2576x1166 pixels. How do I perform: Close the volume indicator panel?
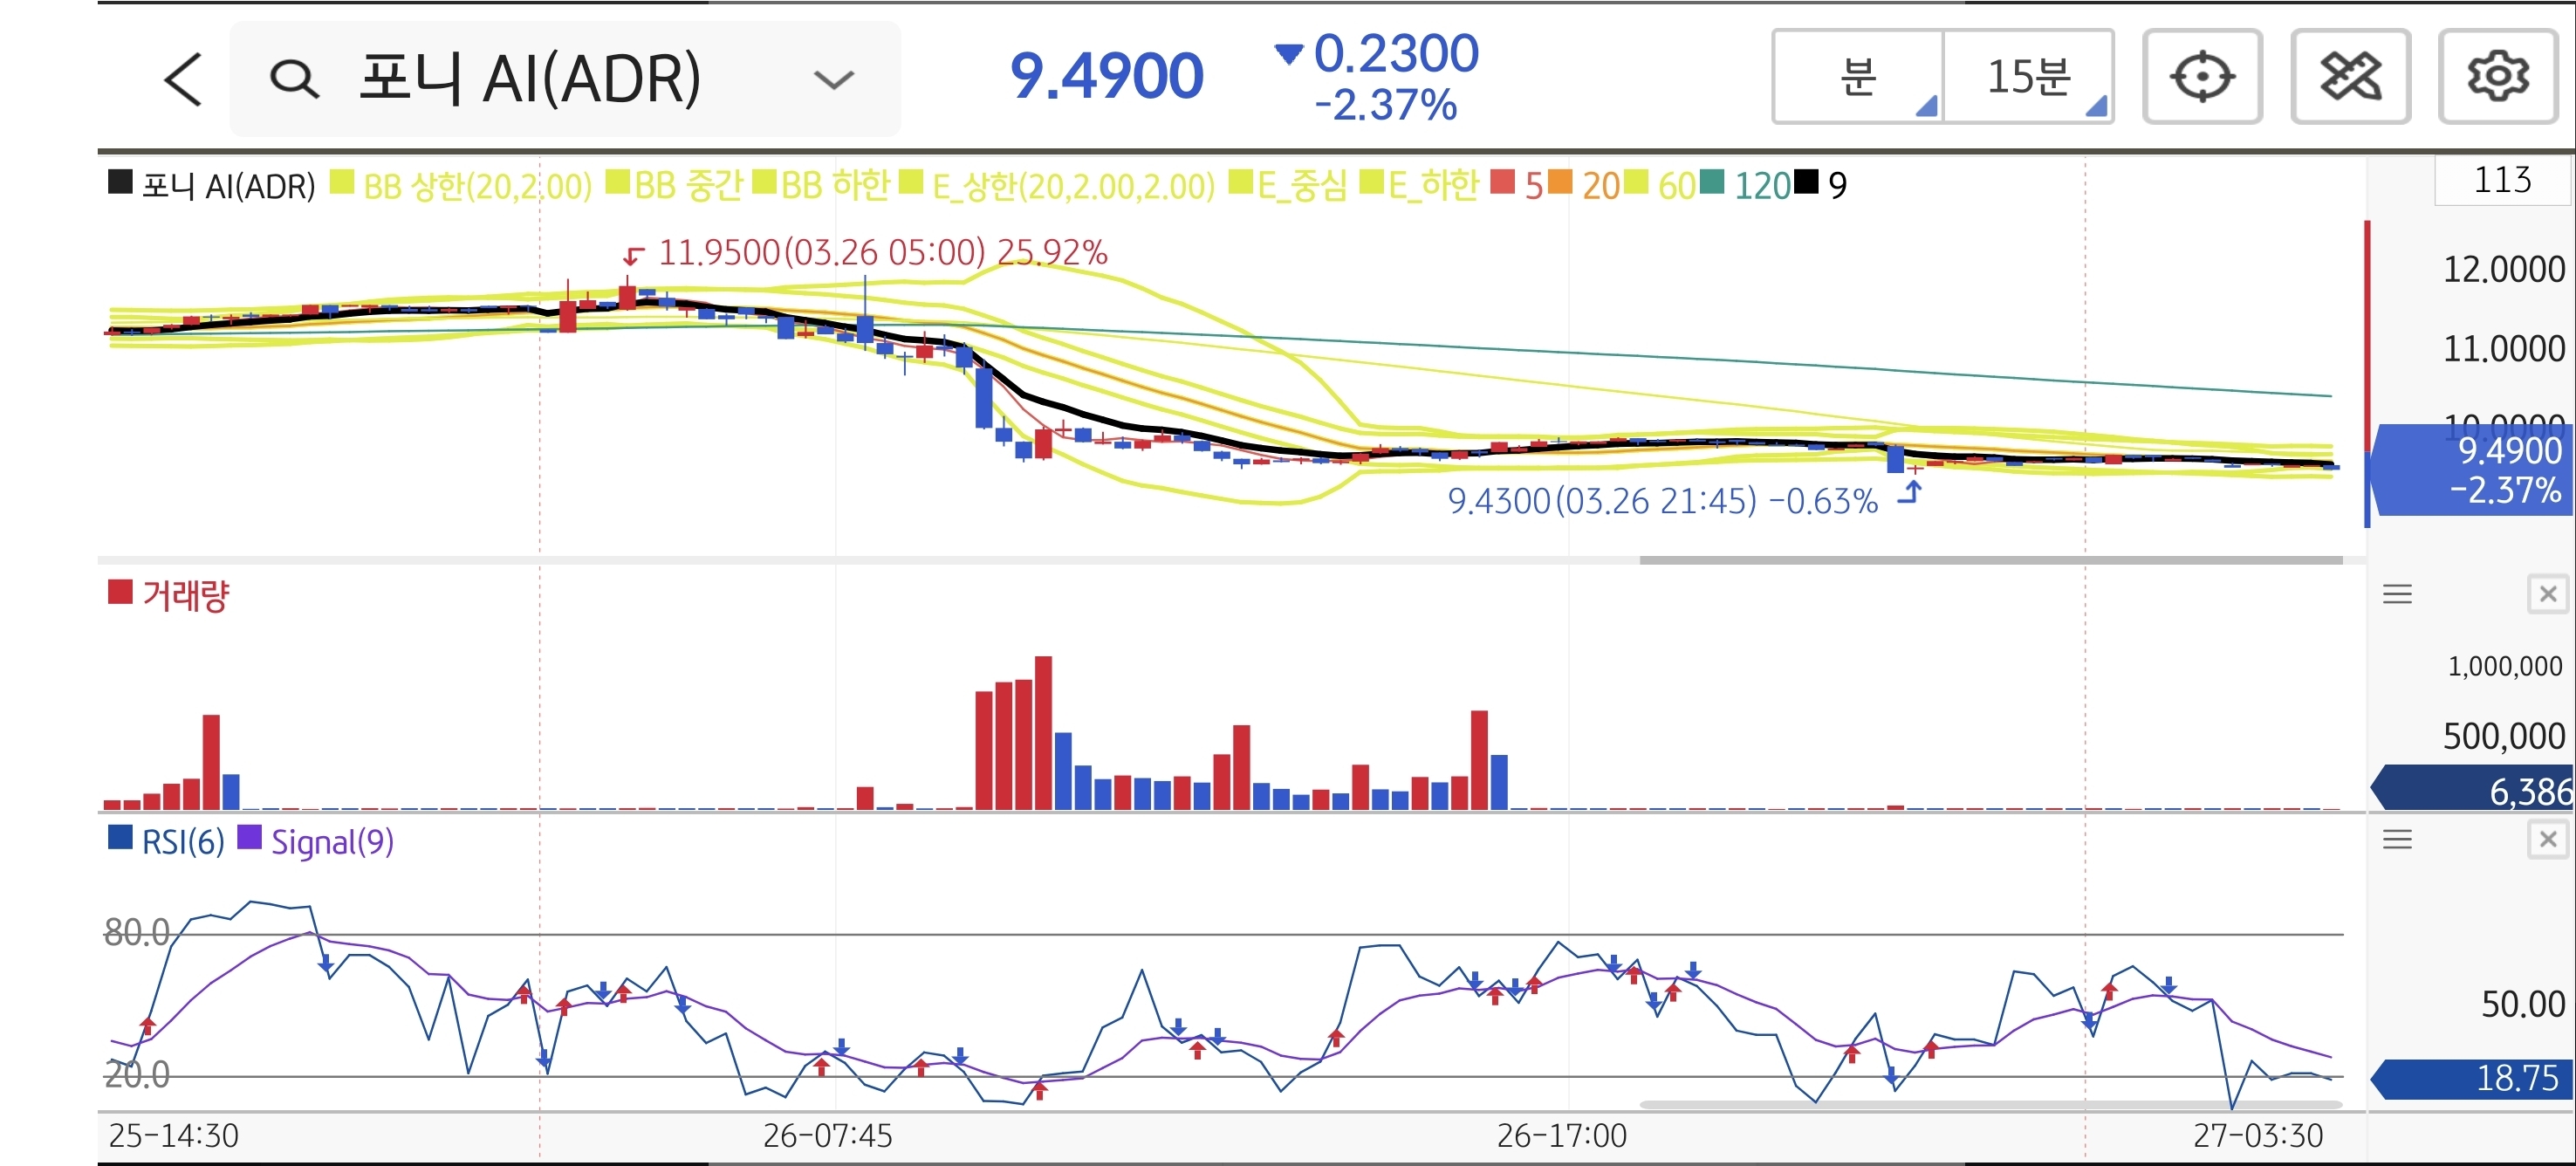[2547, 594]
